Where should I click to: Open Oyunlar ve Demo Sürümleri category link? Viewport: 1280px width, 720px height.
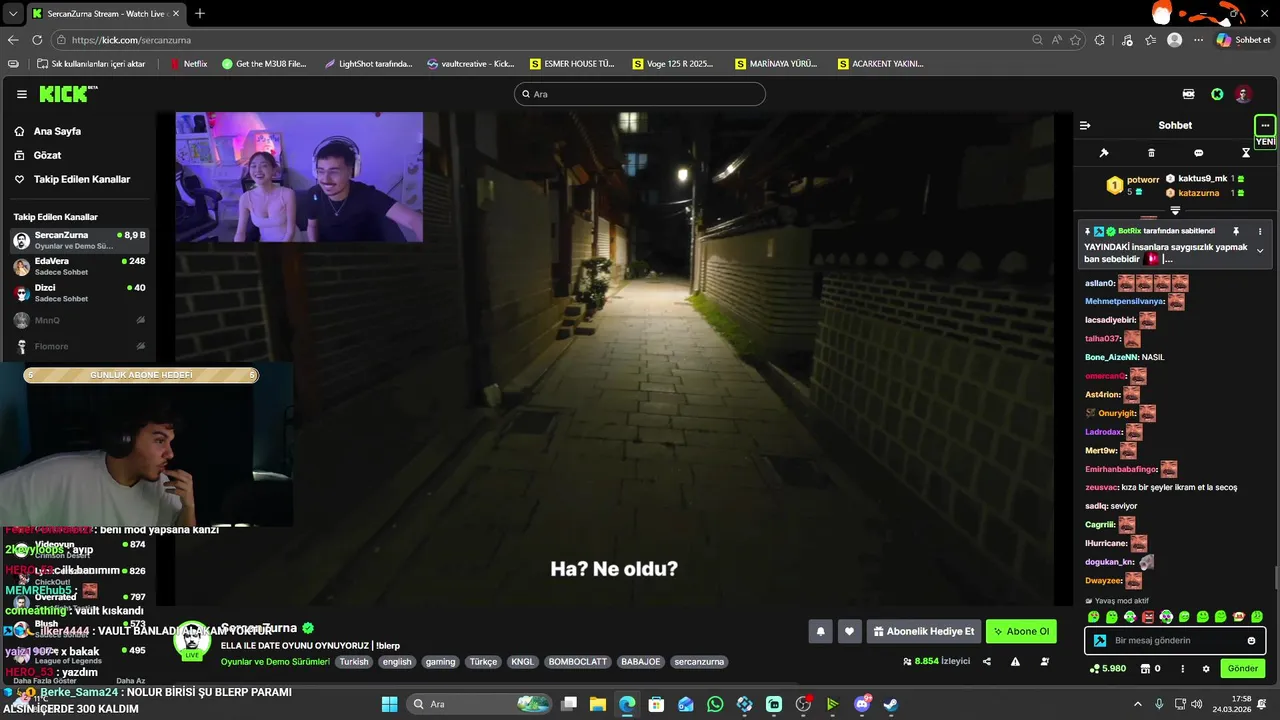point(275,662)
